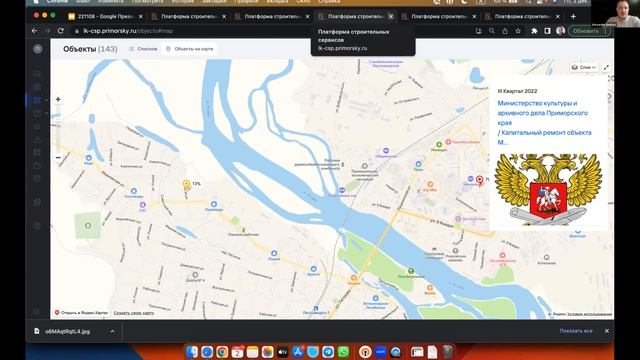Viewport: 640px width, 360px height.
Task: Close the active Платформа строительных tab
Action: click(x=391, y=17)
